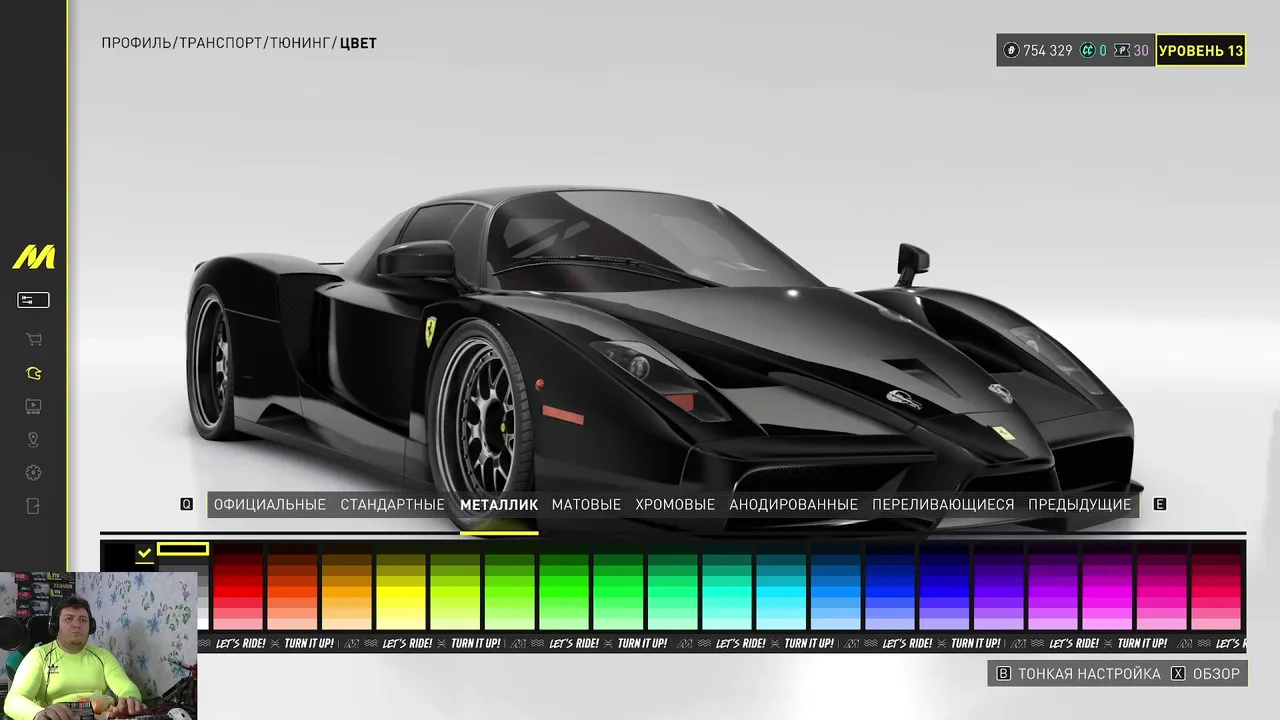Click the B key button icon
Image resolution: width=1280 pixels, height=720 pixels.
1004,674
